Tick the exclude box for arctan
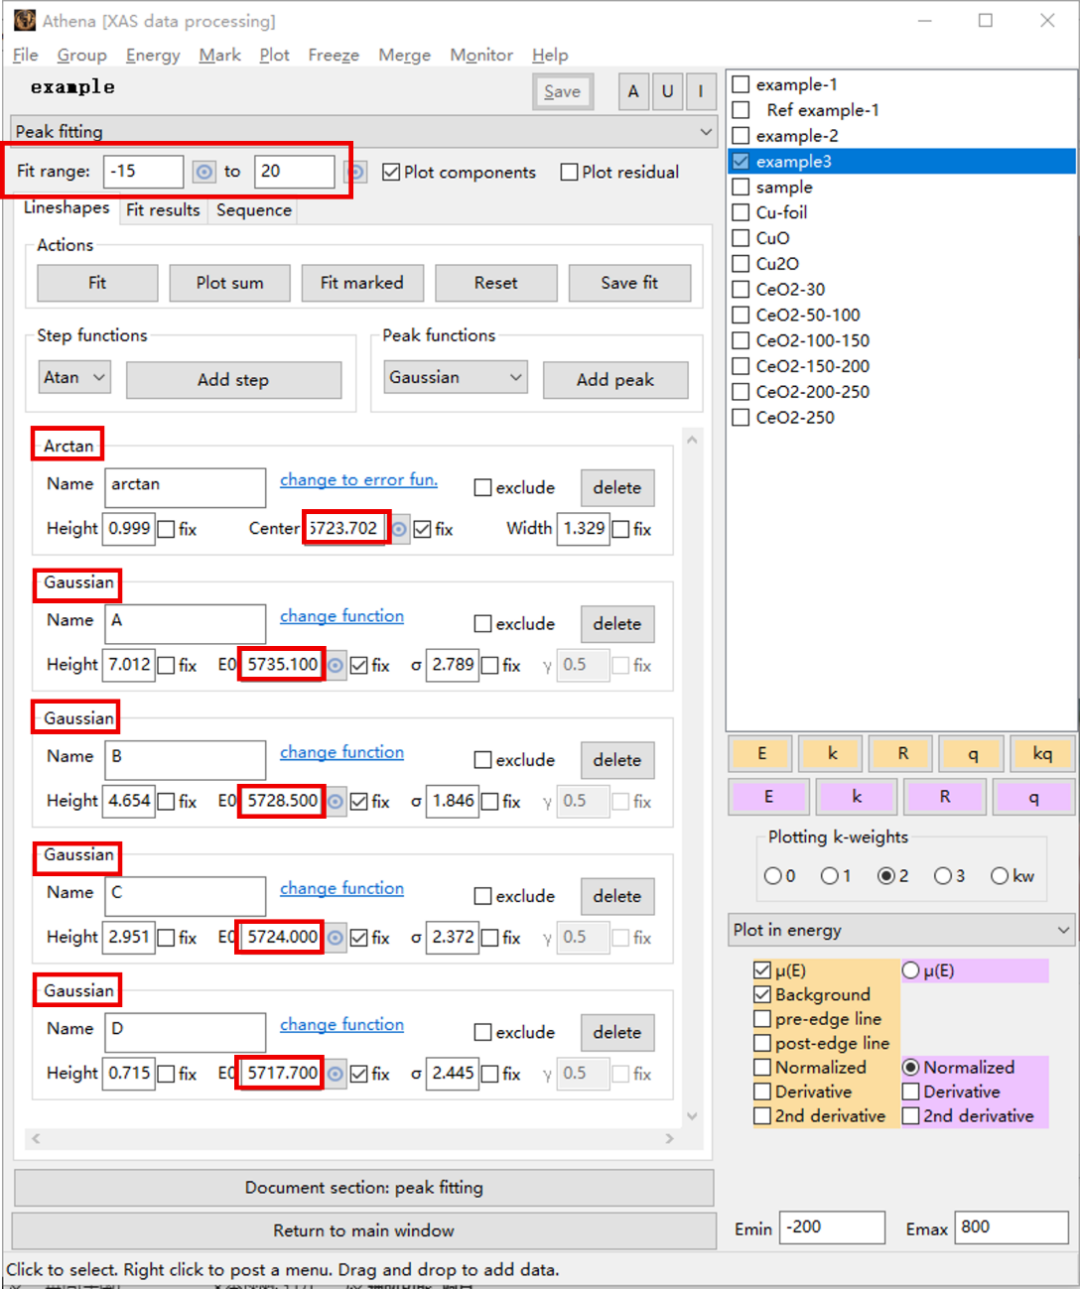Screen dimensions: 1080x1289 tap(482, 488)
